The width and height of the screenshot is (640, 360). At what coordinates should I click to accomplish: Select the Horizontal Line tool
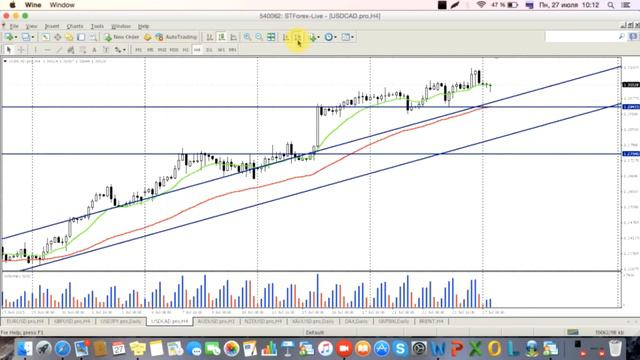click(x=47, y=50)
